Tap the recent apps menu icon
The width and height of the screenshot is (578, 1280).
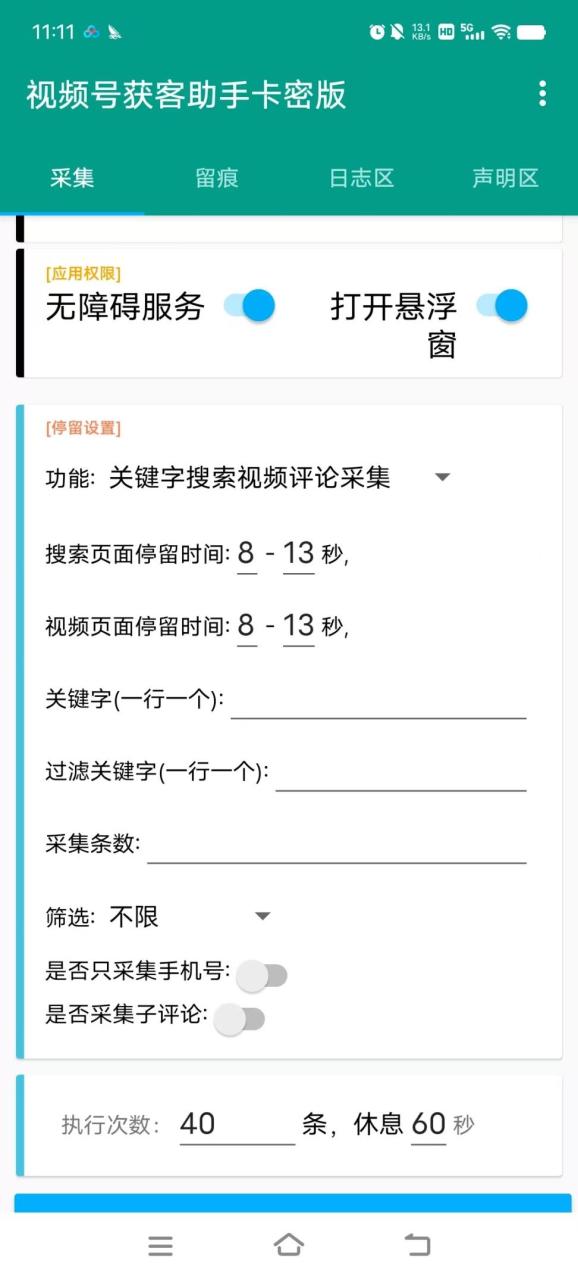160,1246
